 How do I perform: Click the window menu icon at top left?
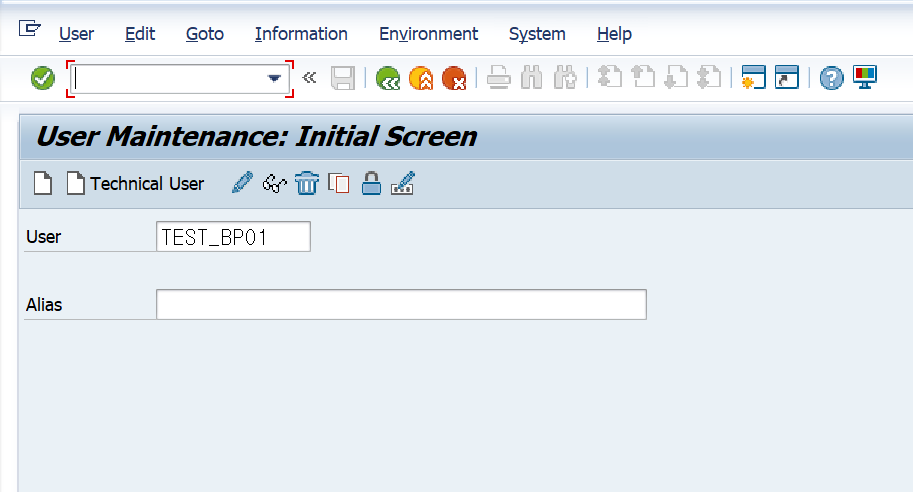point(29,28)
